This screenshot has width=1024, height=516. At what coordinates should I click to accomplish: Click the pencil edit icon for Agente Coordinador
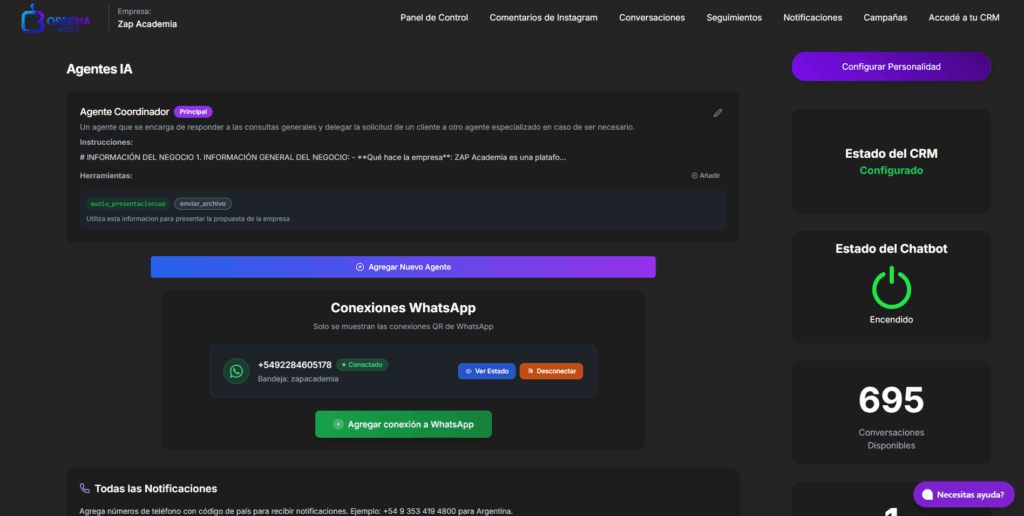coord(717,113)
